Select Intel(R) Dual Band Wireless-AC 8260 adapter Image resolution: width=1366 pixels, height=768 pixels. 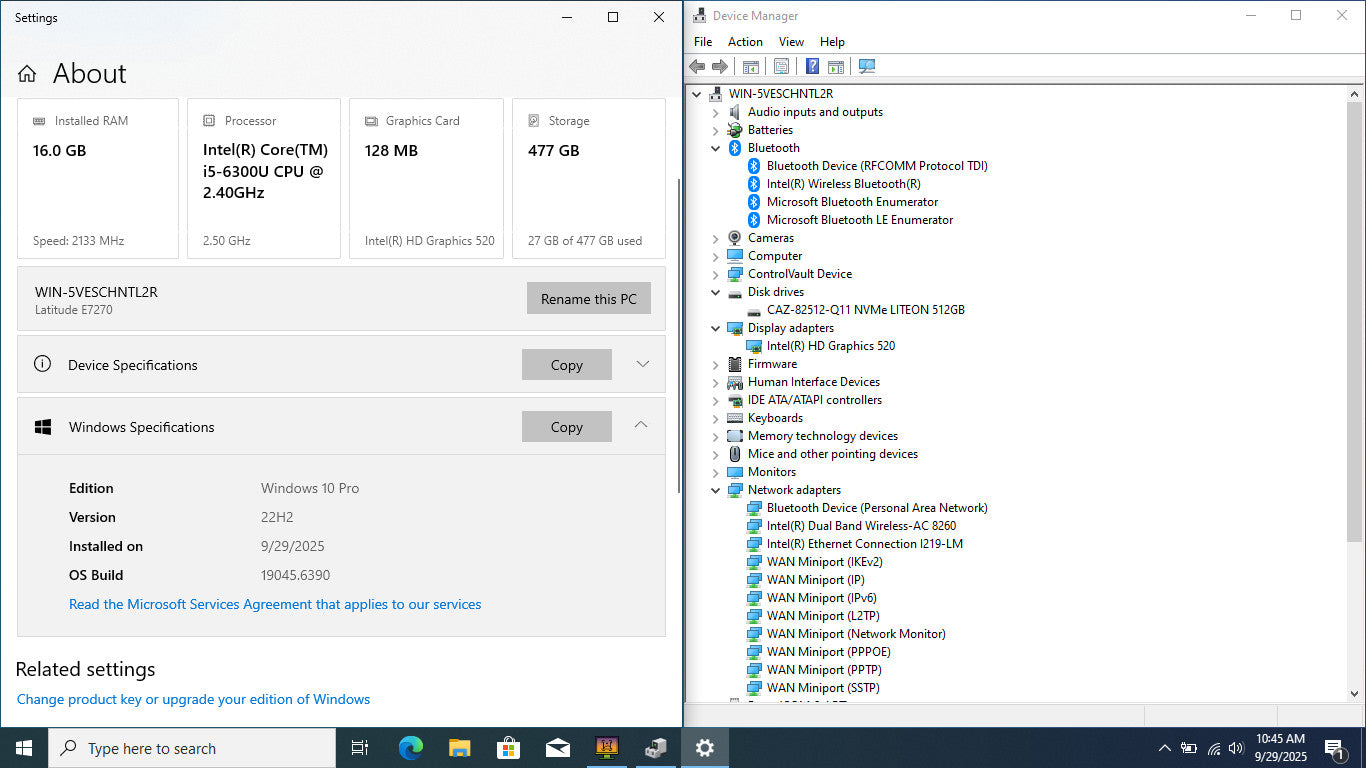(x=860, y=526)
